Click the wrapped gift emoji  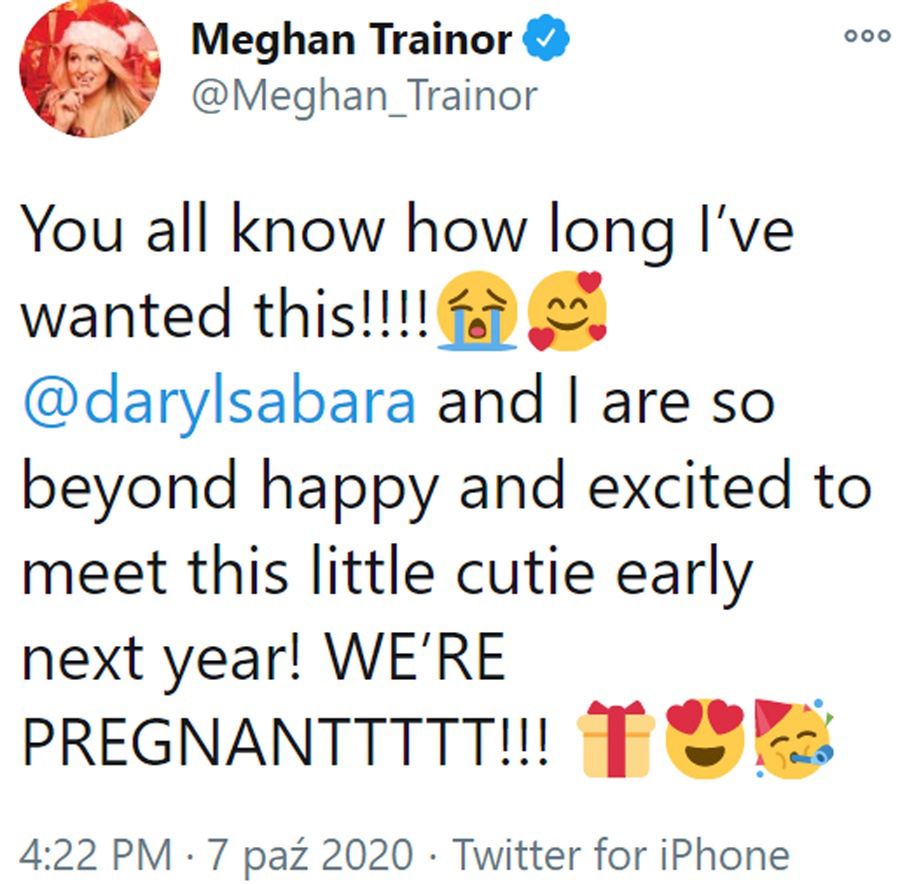[x=616, y=741]
